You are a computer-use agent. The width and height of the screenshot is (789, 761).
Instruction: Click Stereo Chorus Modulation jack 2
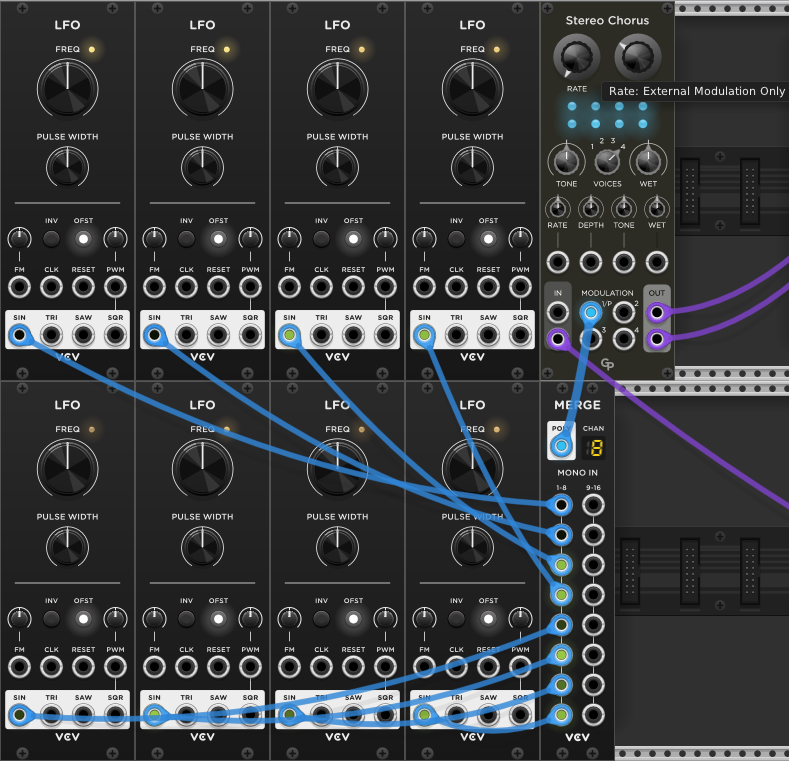click(x=623, y=313)
